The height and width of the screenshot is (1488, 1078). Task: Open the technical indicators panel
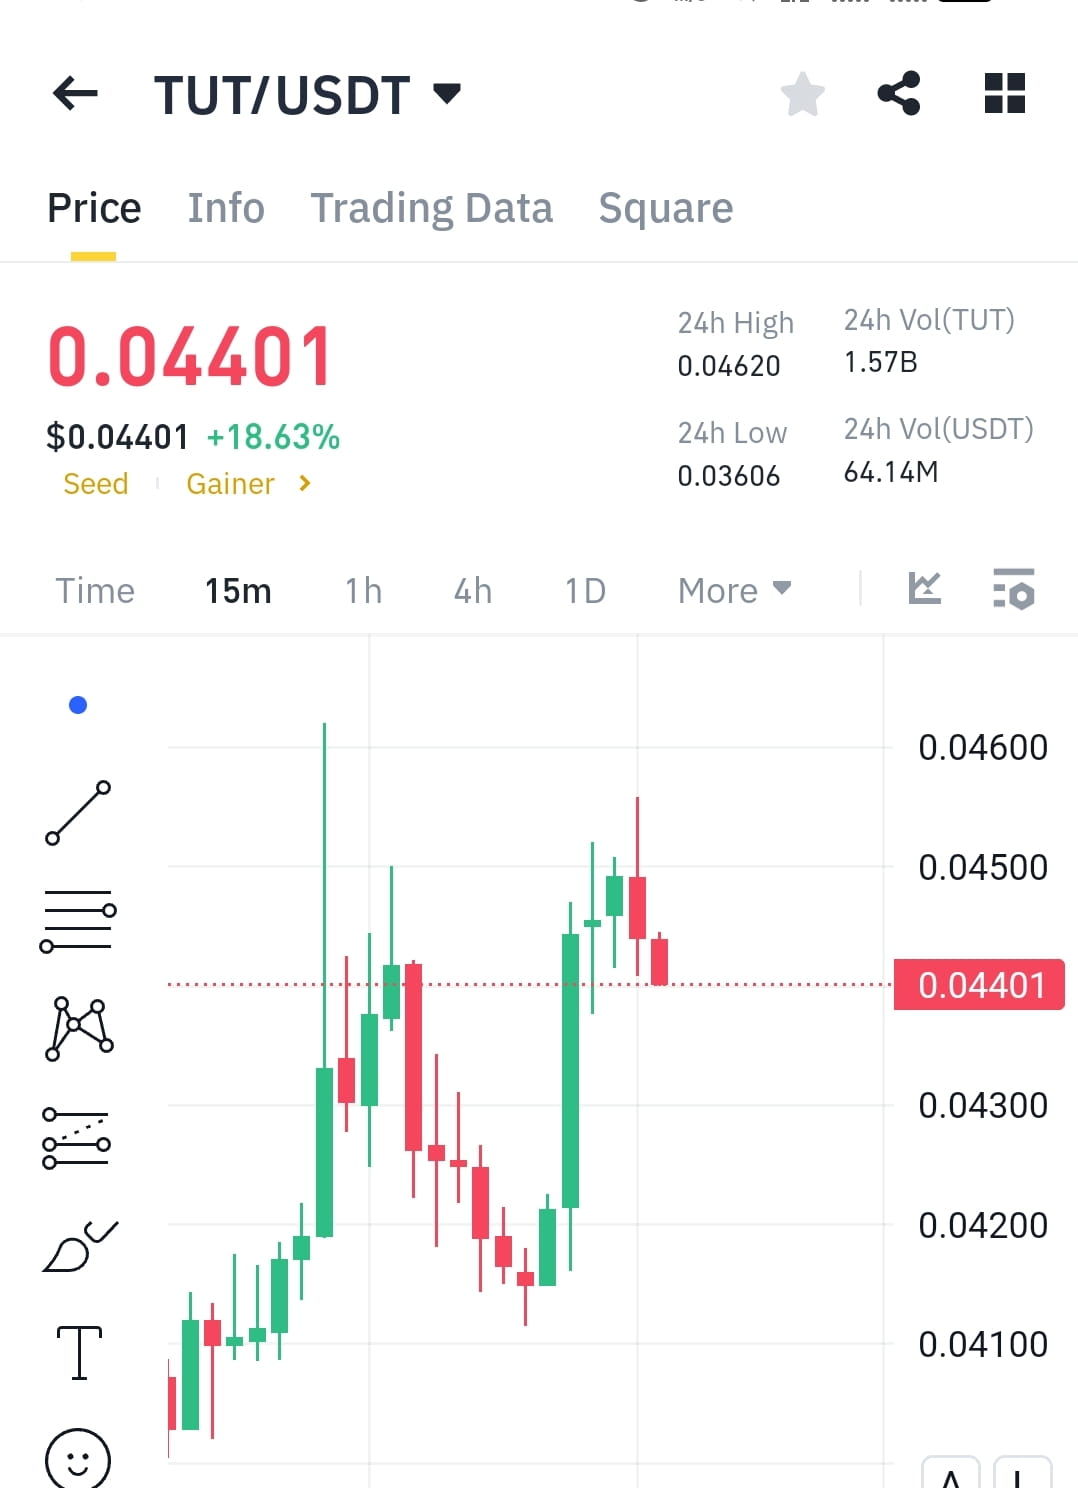point(925,590)
